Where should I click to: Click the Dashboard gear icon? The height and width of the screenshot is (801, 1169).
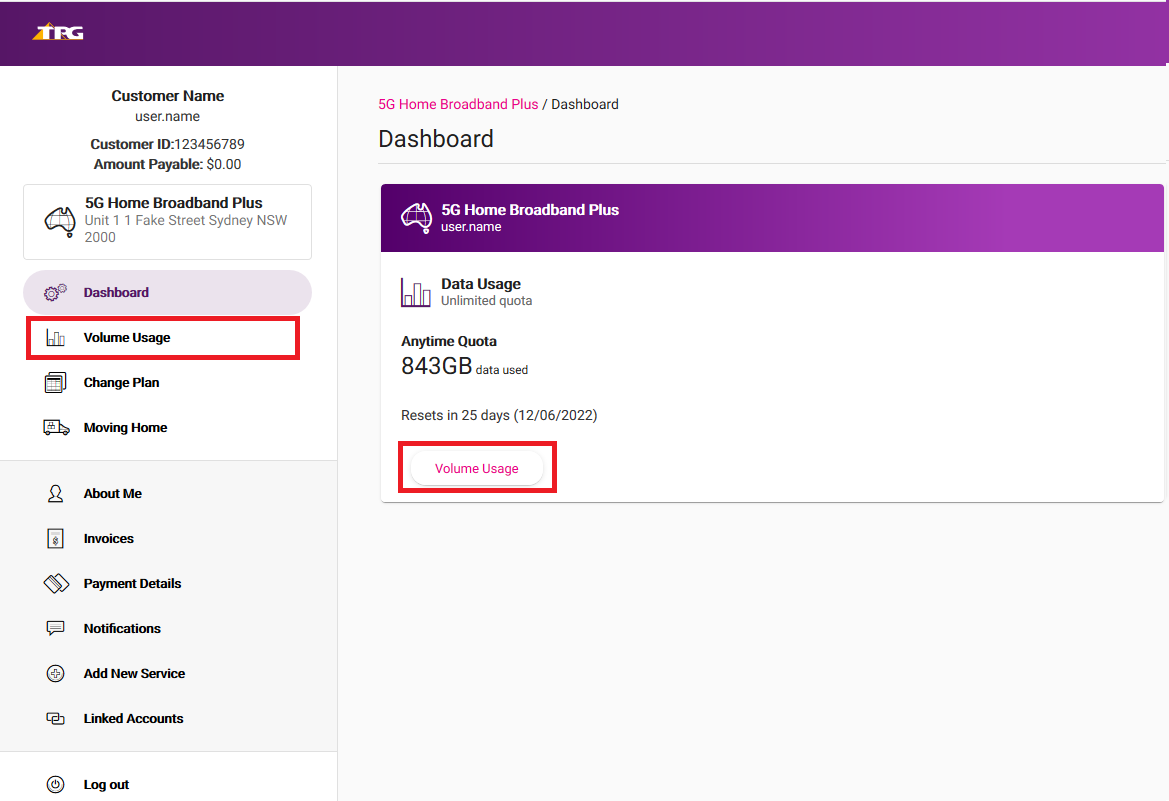tap(55, 292)
